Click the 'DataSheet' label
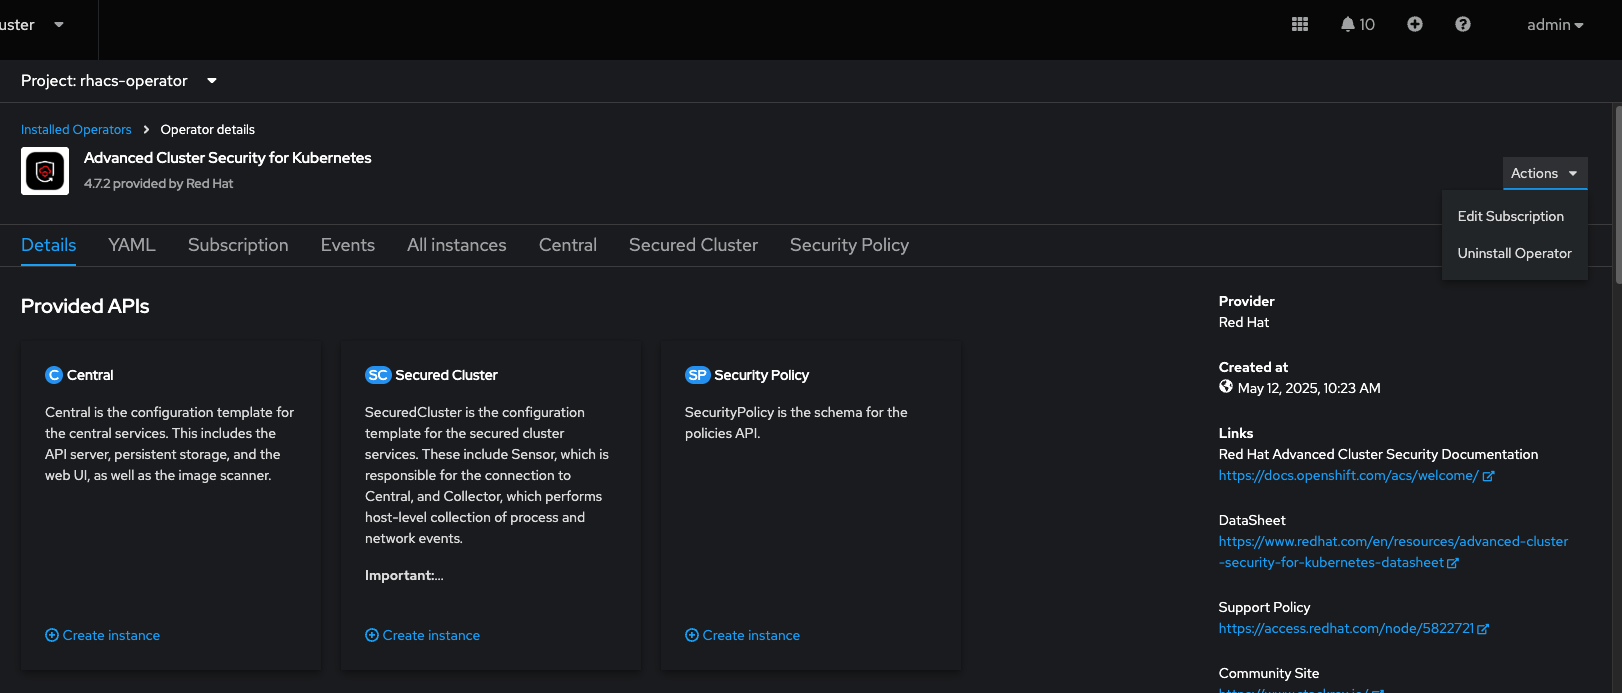 click(x=1252, y=520)
